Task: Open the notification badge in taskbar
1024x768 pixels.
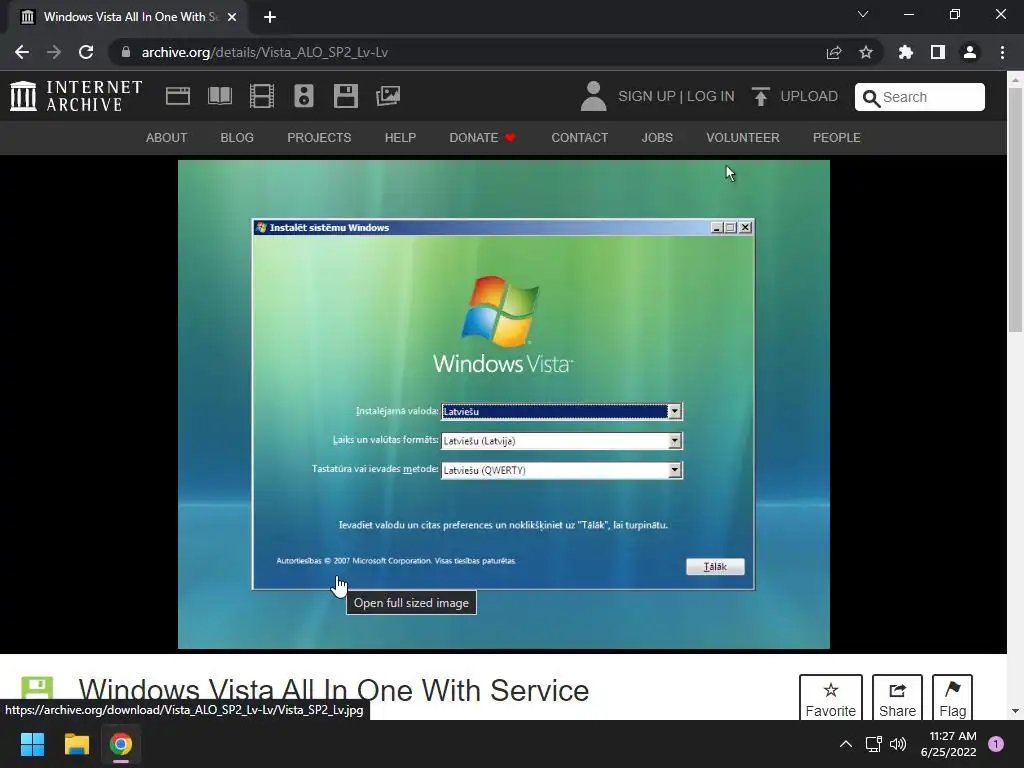Action: [x=996, y=744]
